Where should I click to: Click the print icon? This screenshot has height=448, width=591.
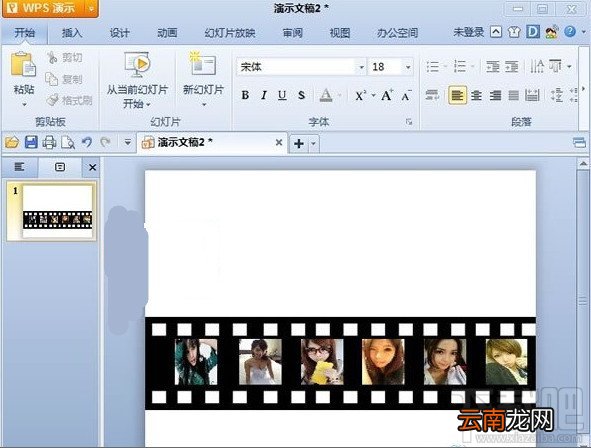49,142
